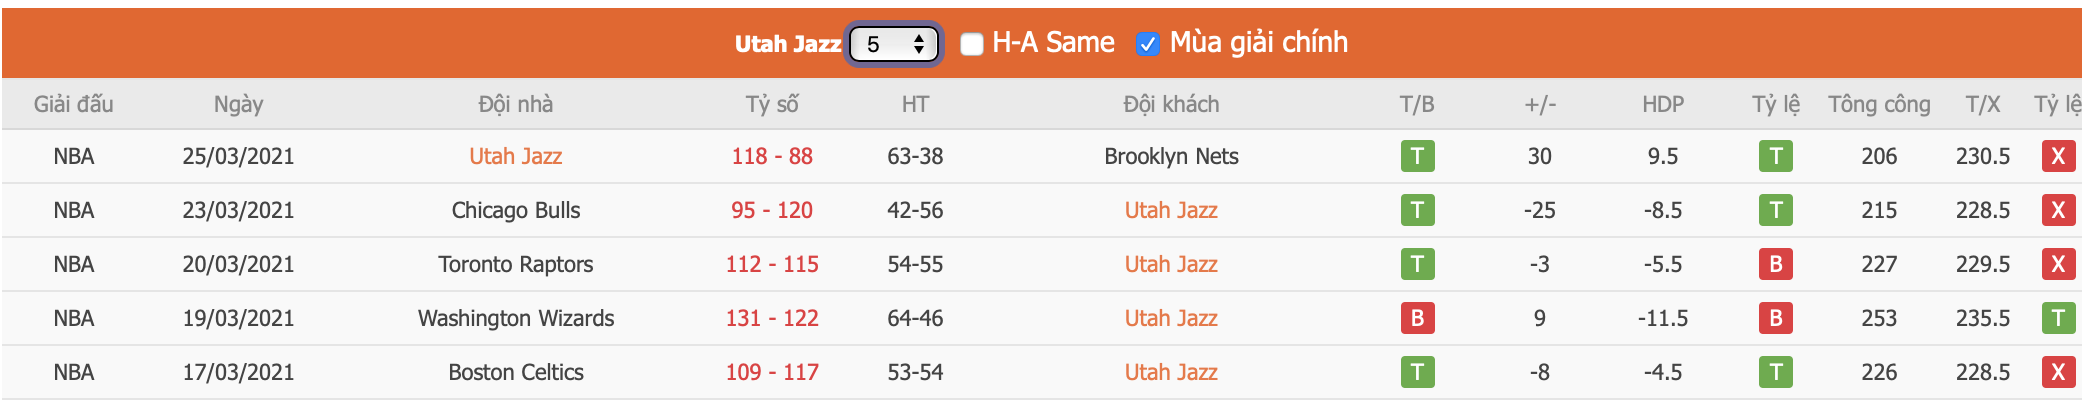Click the red X badge in the 25/03/2021 row
2086x408 pixels.
[2058, 156]
